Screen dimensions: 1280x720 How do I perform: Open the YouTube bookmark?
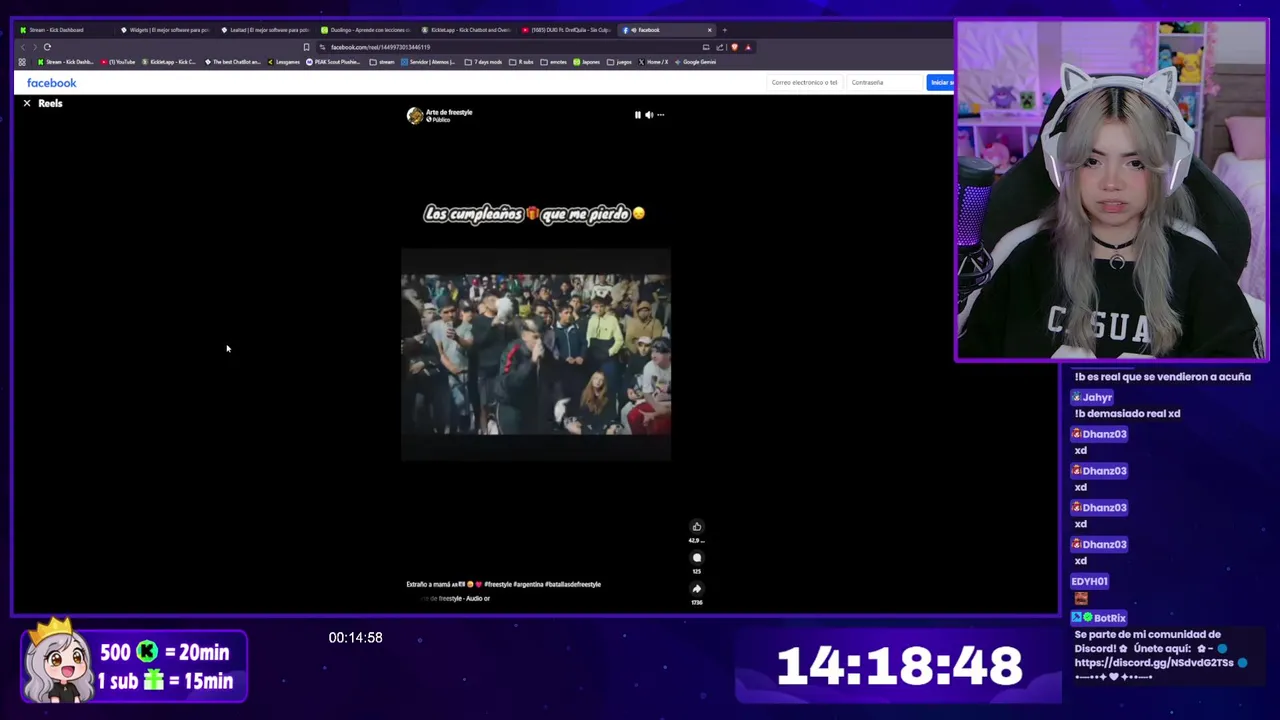pyautogui.click(x=118, y=62)
